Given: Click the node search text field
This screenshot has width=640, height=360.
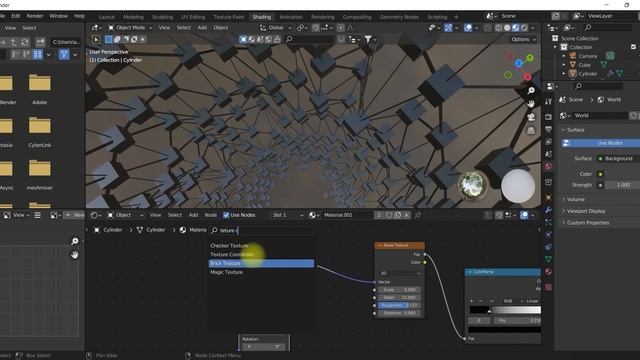Looking at the screenshot, I should point(263,230).
